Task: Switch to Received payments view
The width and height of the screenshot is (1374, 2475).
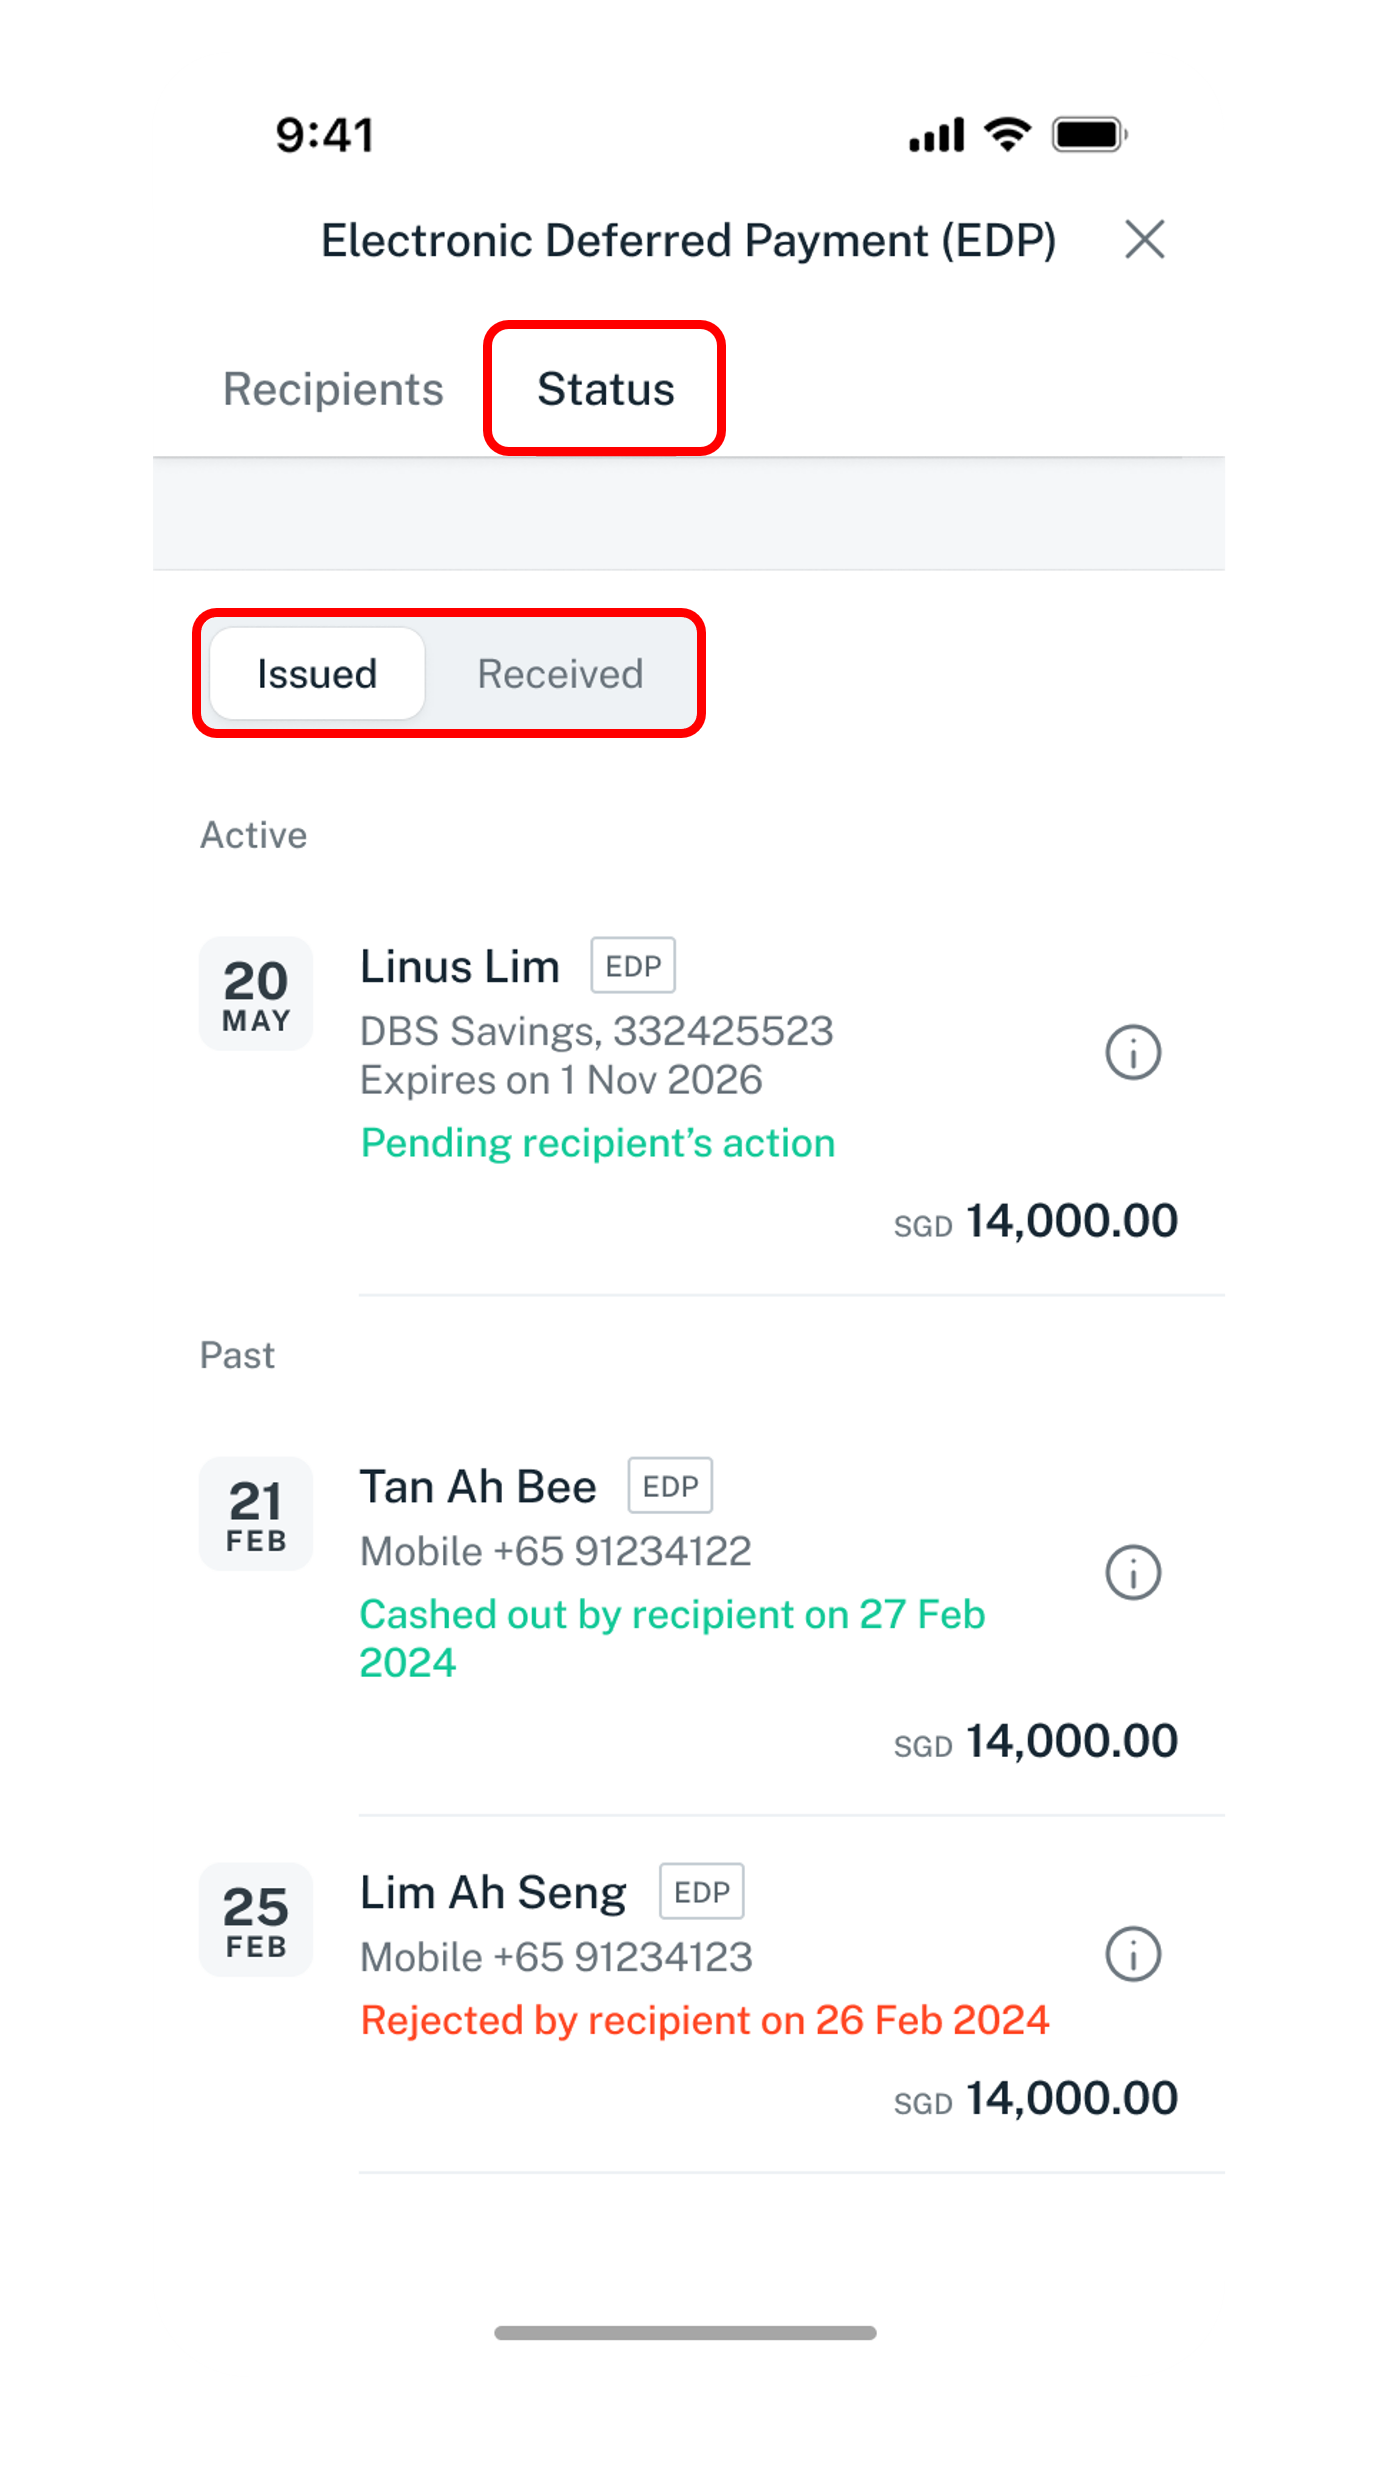Action: 560,673
